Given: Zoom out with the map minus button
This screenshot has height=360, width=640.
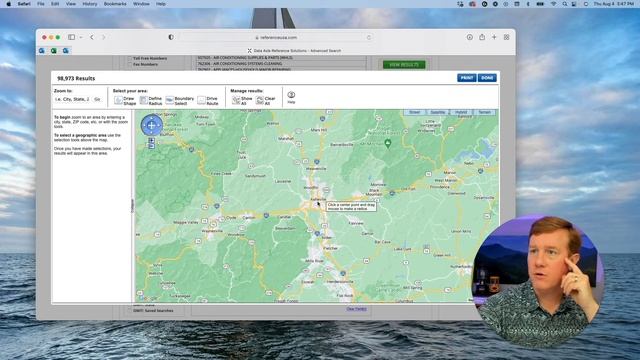Looking at the screenshot, I should (151, 146).
